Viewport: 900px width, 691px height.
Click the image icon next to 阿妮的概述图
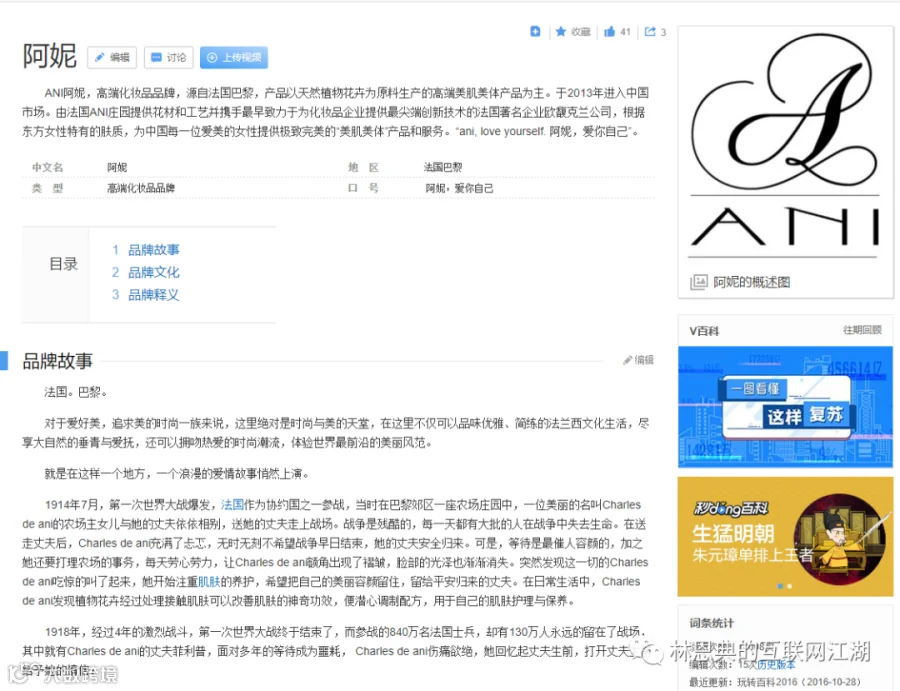click(x=699, y=282)
